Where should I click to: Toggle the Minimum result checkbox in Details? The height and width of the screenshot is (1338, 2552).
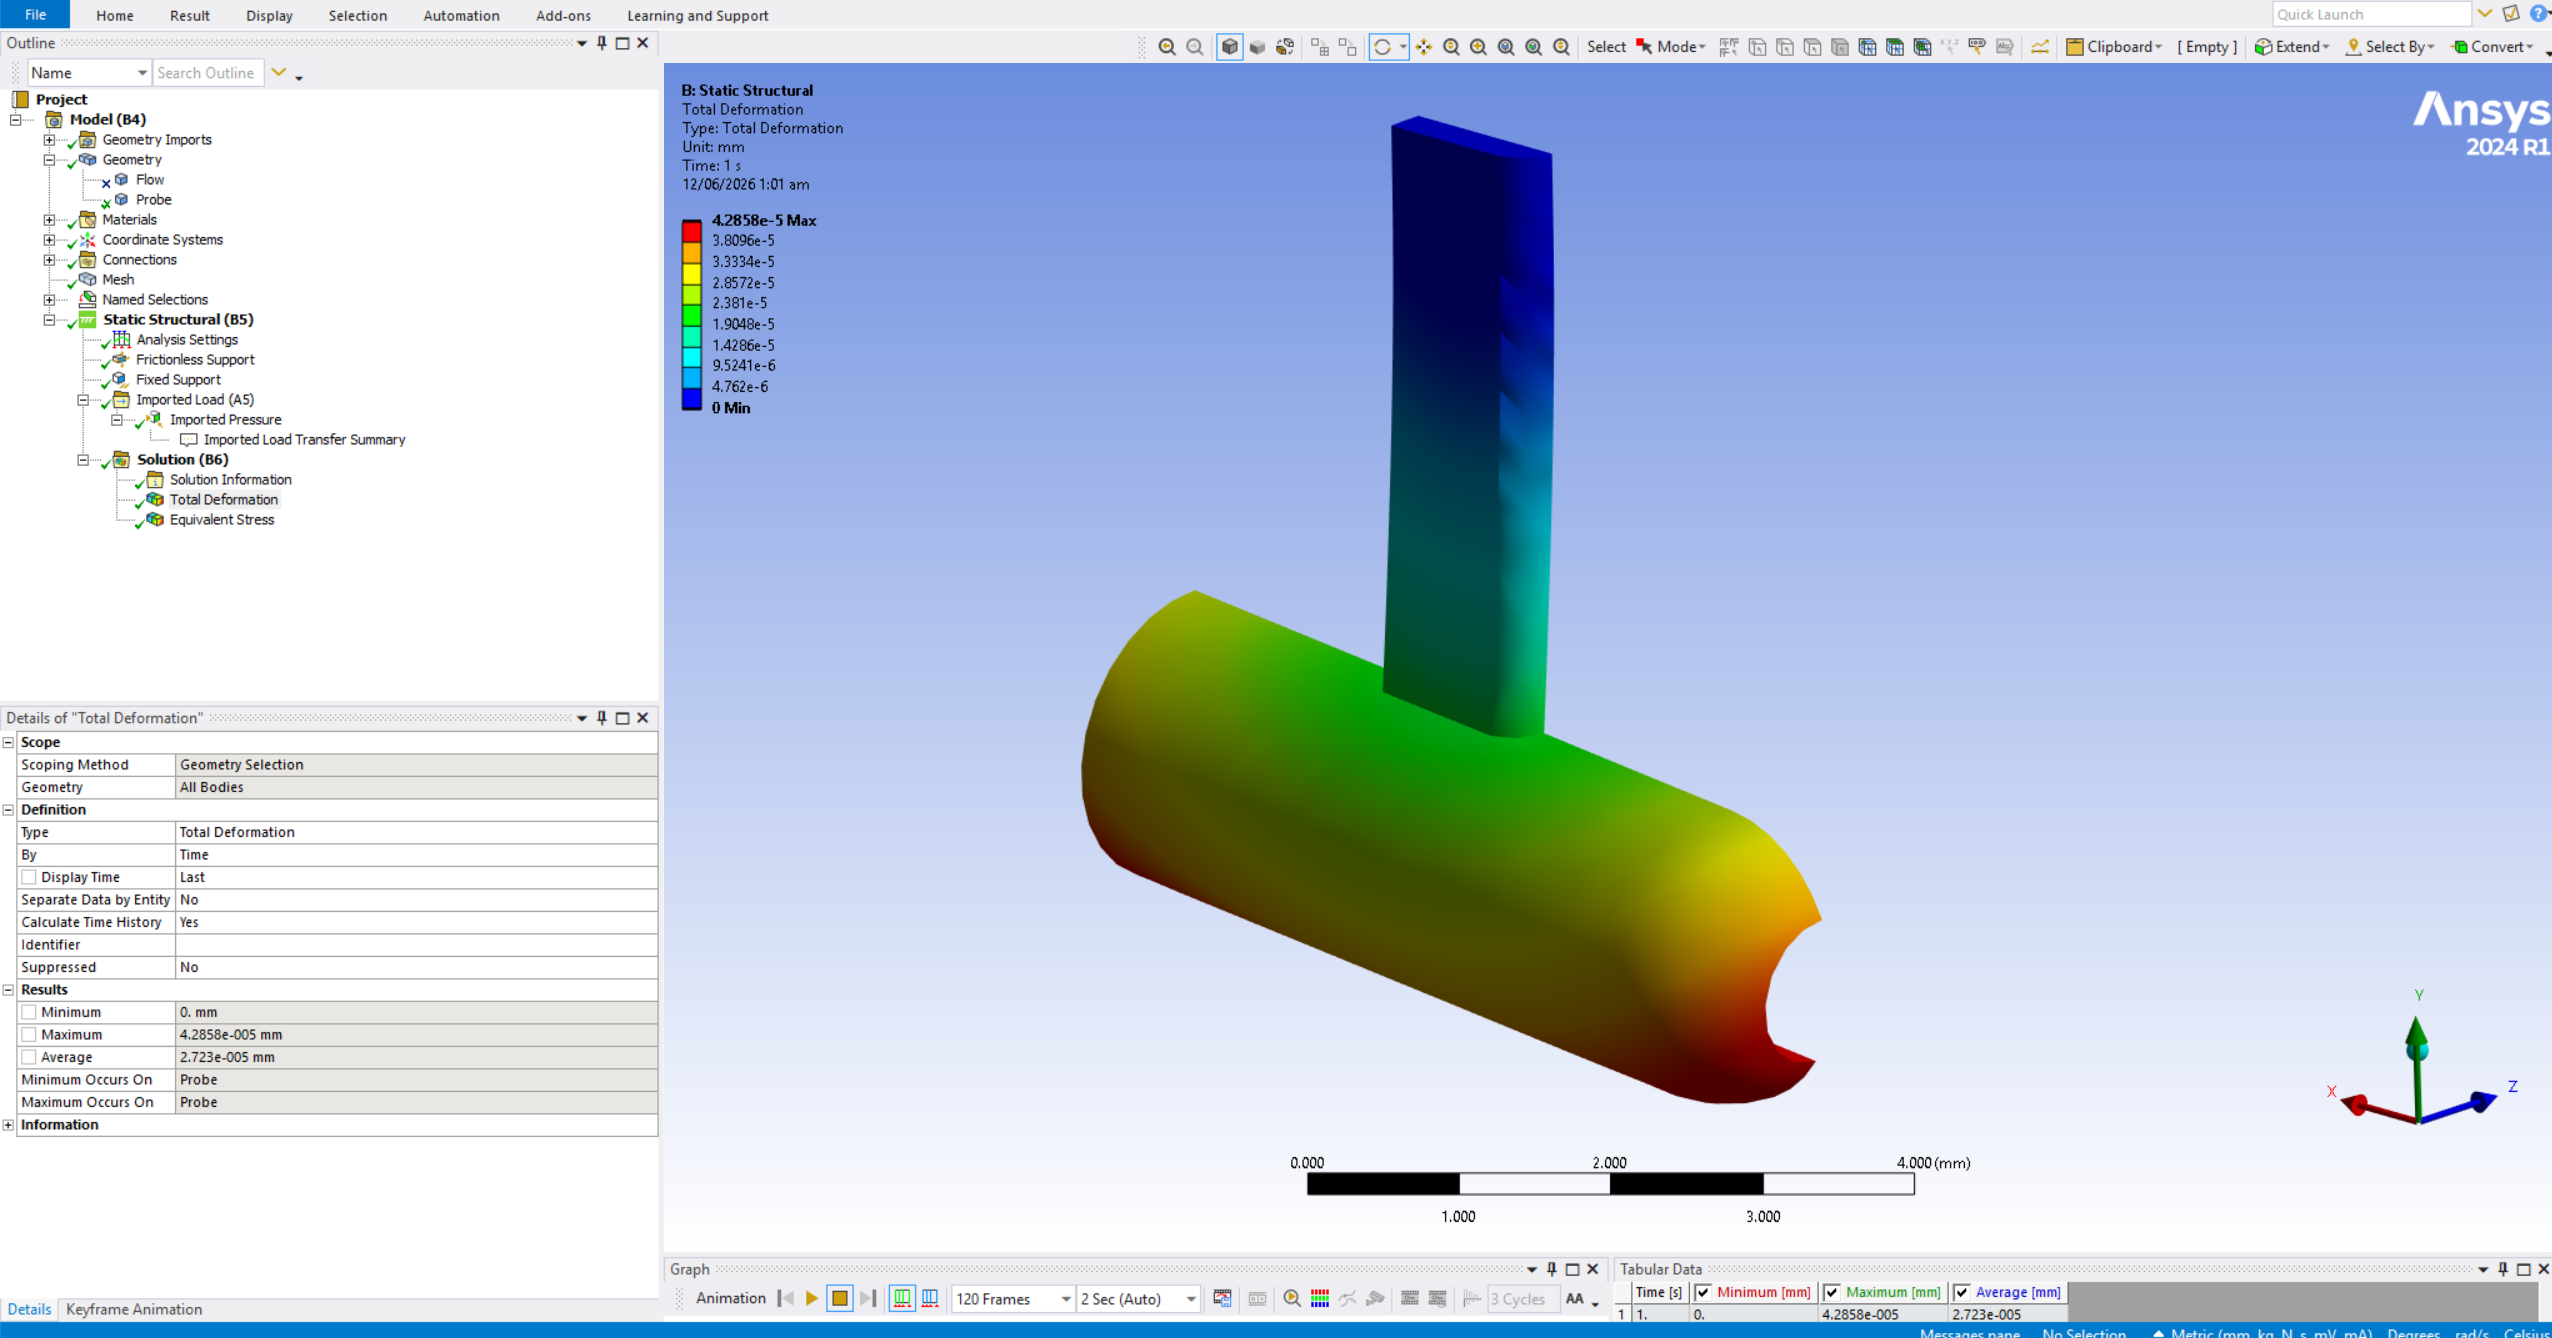[29, 1012]
